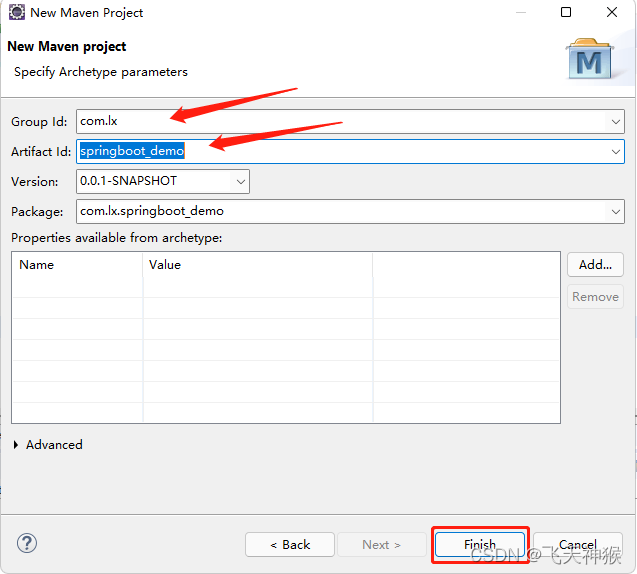This screenshot has width=637, height=574.
Task: Maximize the New Maven Project window
Action: [x=566, y=12]
